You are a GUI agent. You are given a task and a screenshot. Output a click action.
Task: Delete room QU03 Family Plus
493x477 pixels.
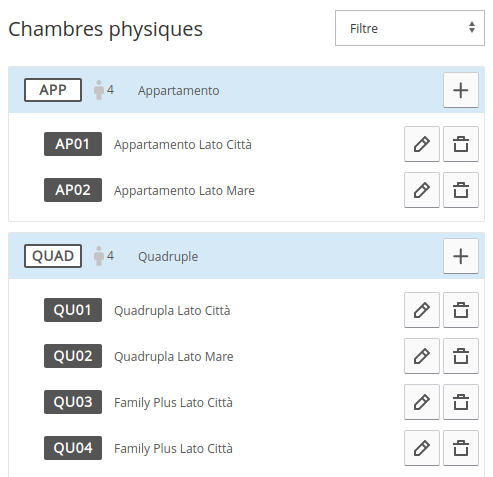click(x=461, y=402)
